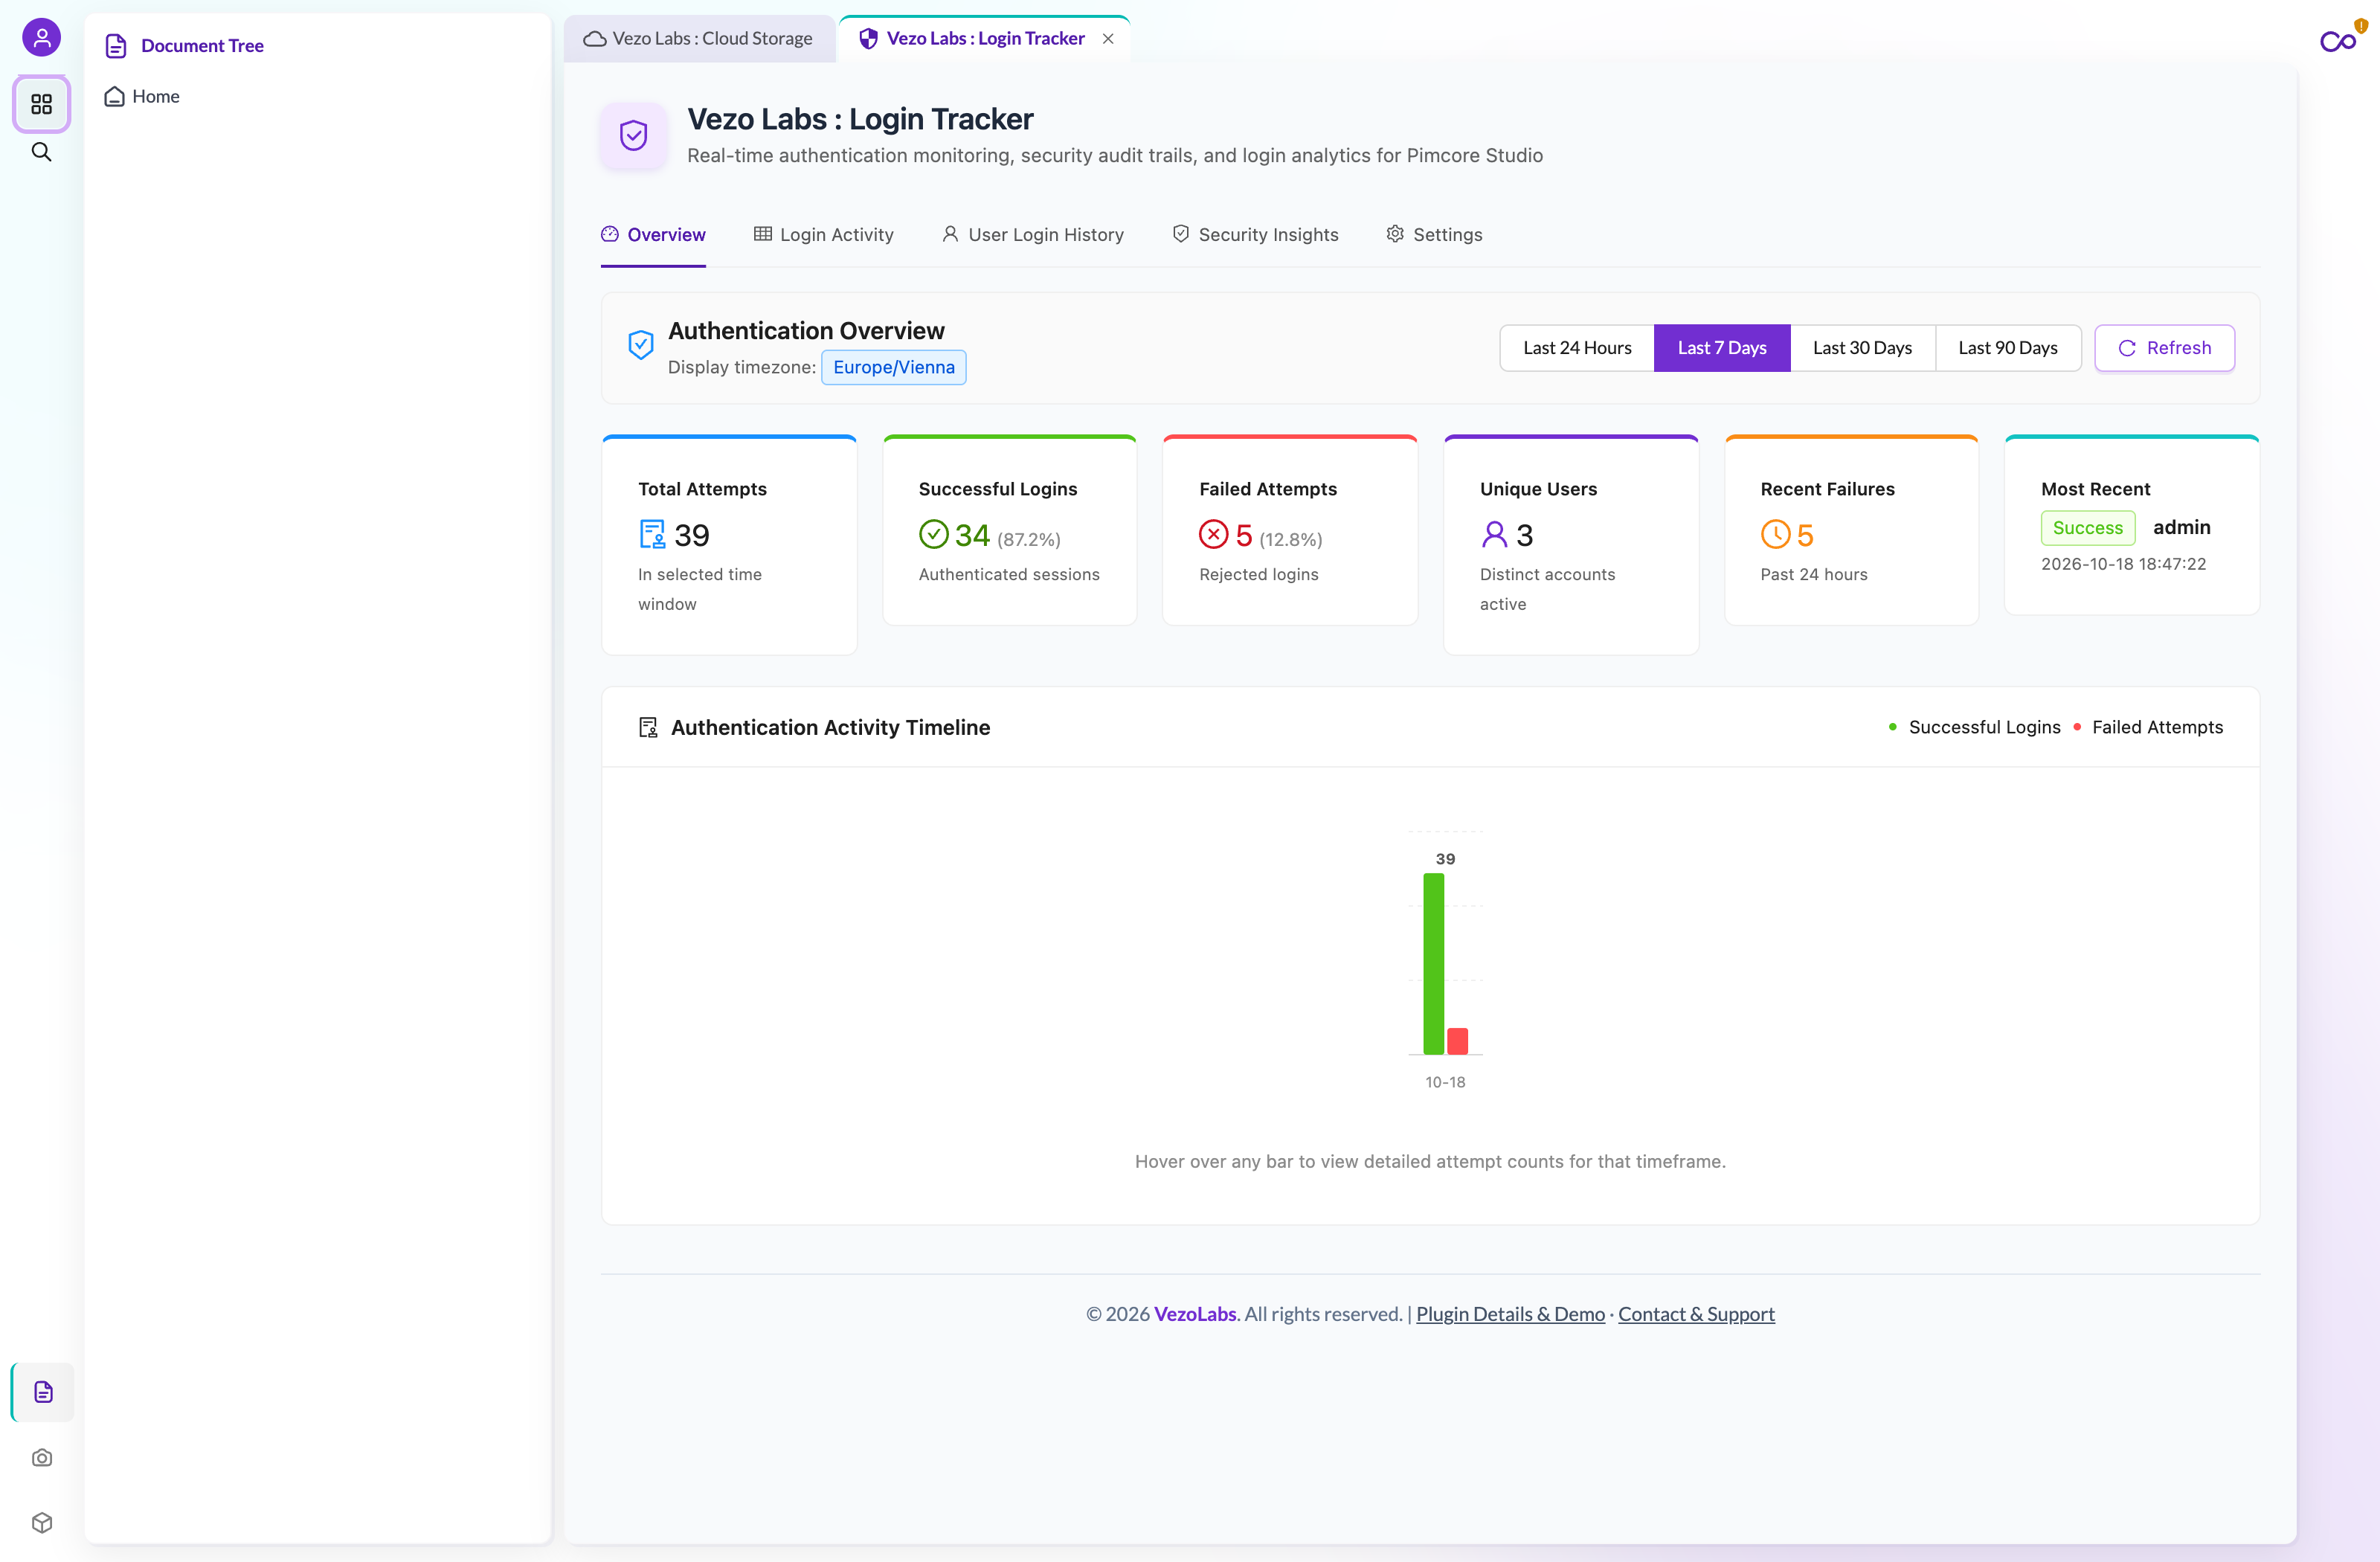Viewport: 2380px width, 1562px height.
Task: Close the Login Tracker tab
Action: (1108, 39)
